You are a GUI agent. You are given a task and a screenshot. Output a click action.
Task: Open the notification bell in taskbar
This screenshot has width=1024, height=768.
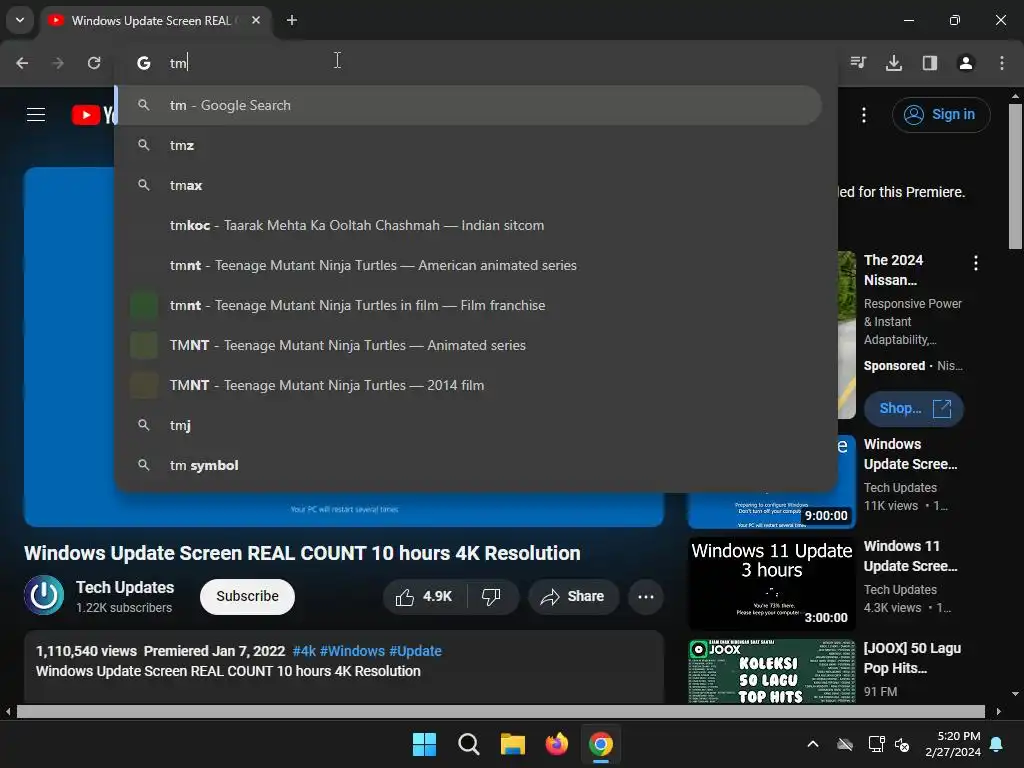pyautogui.click(x=997, y=744)
